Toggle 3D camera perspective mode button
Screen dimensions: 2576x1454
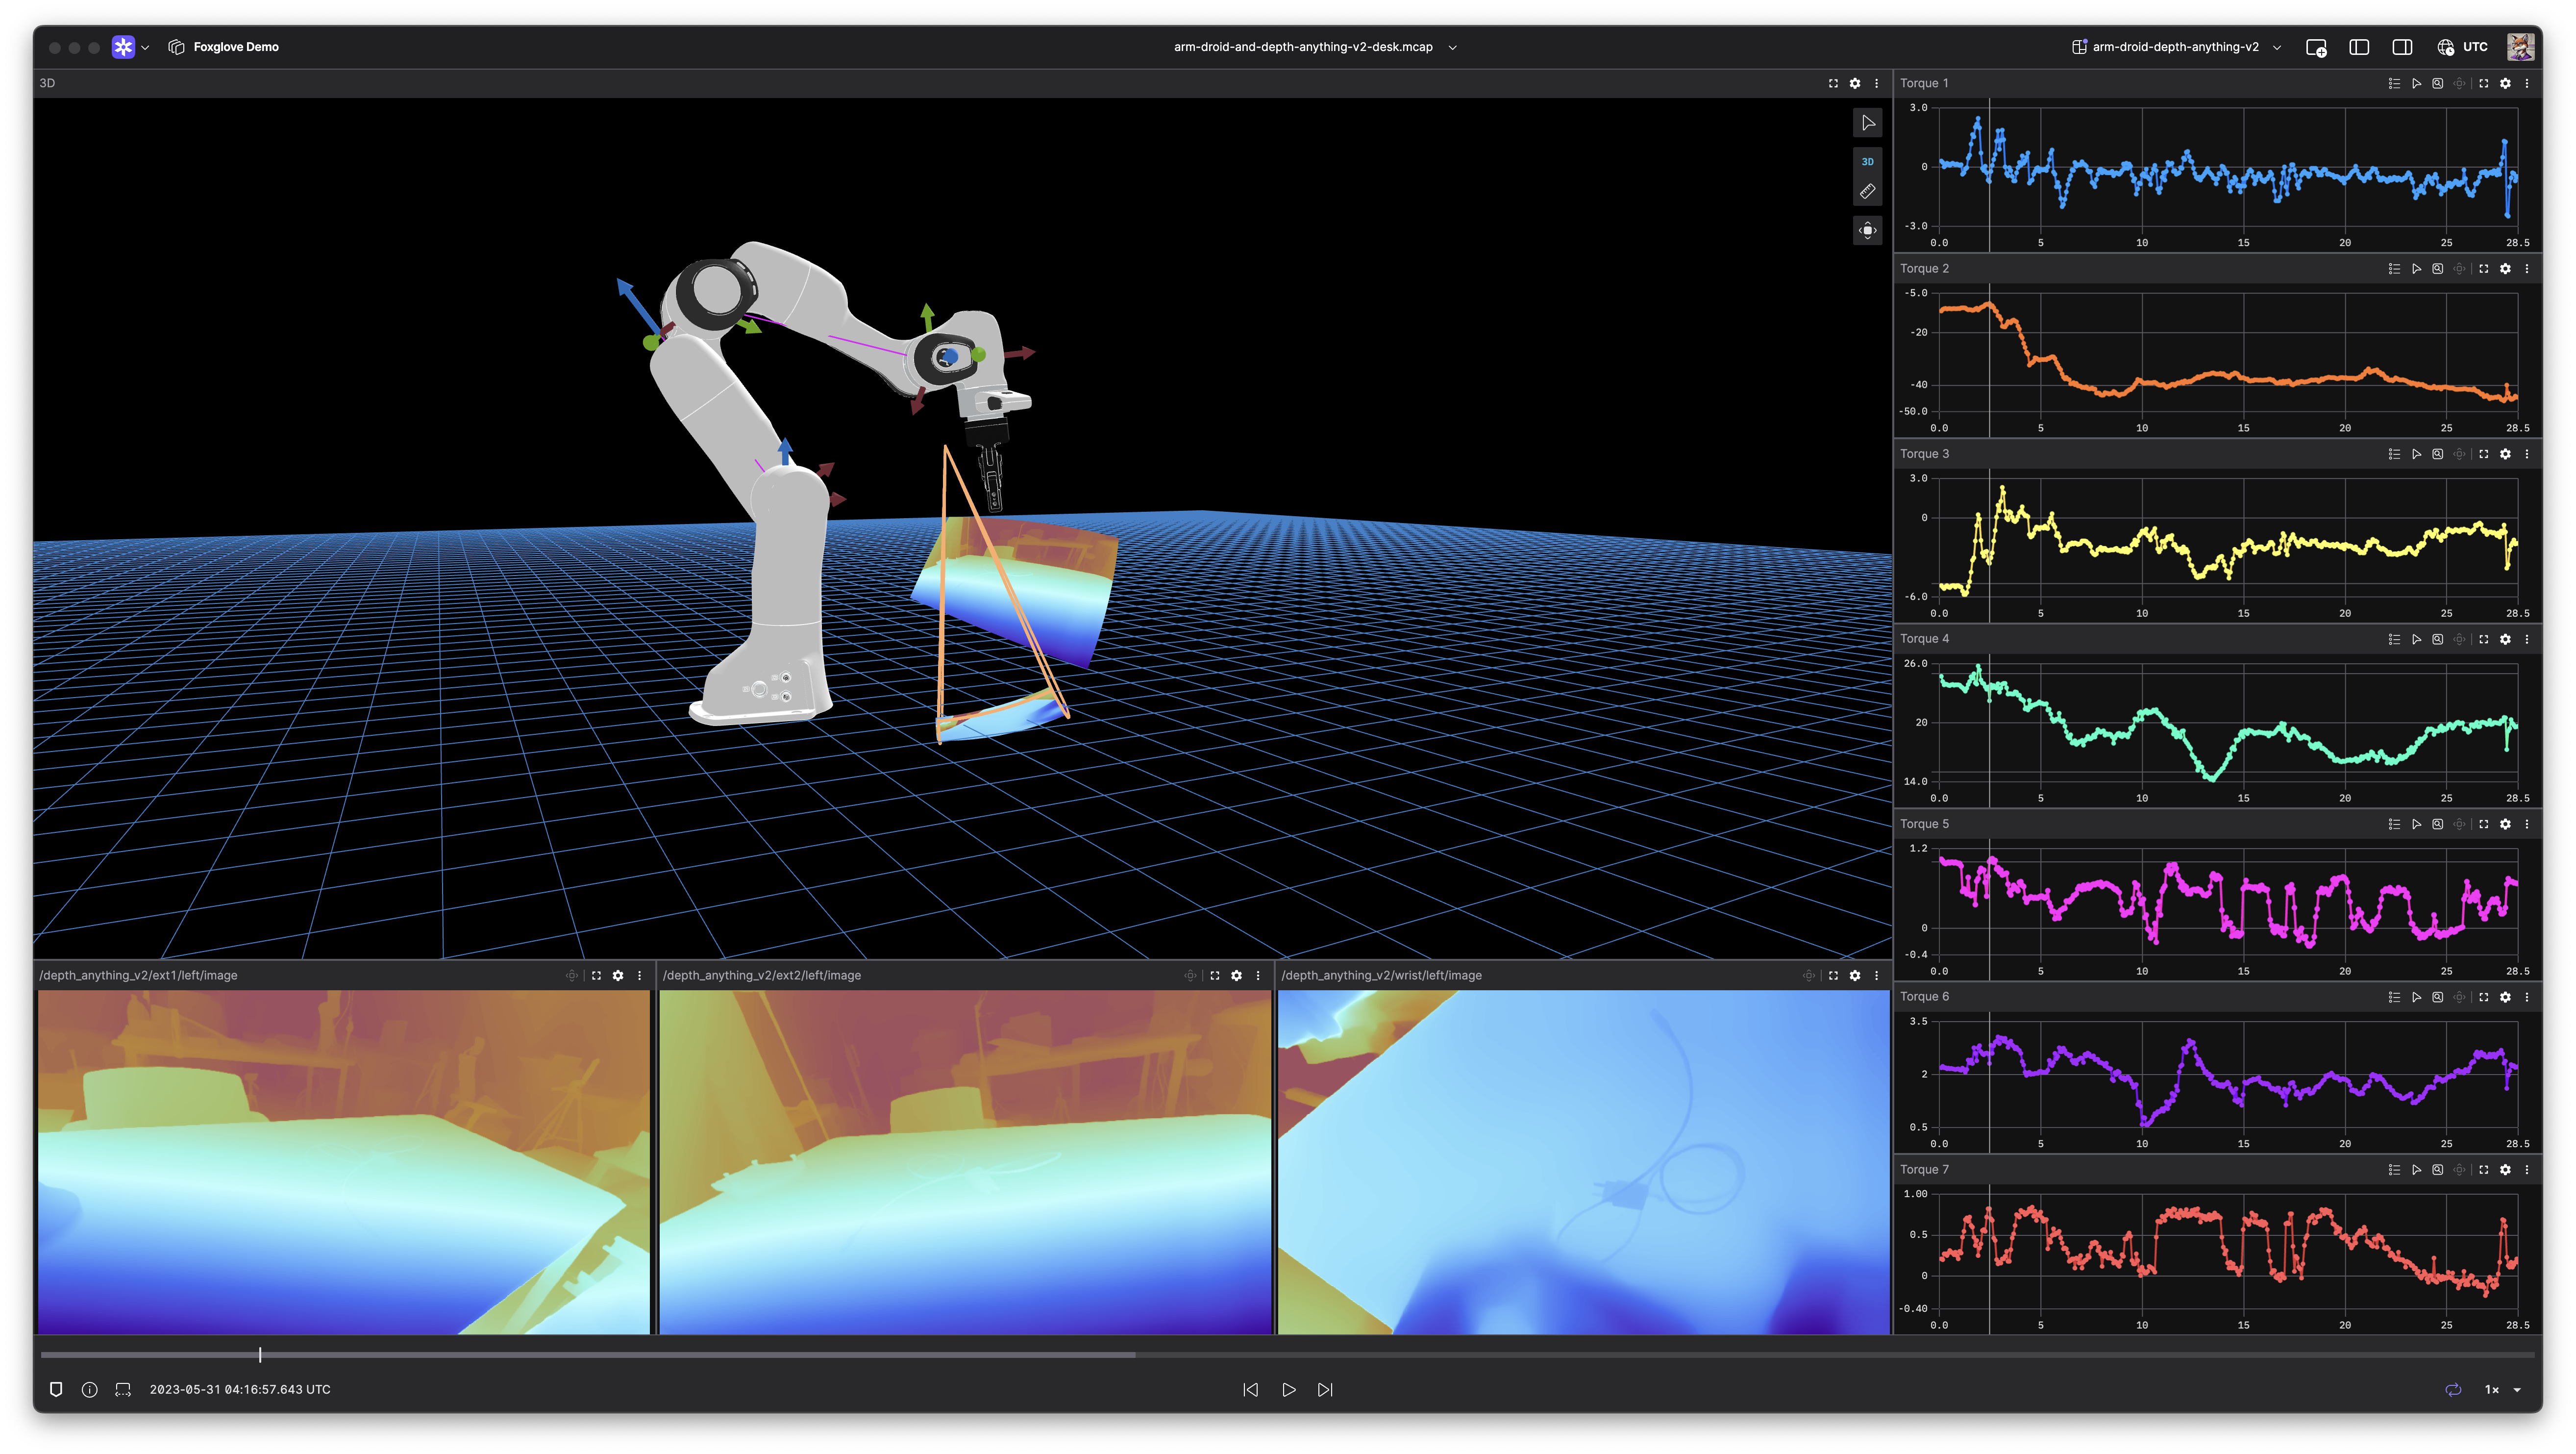1867,161
